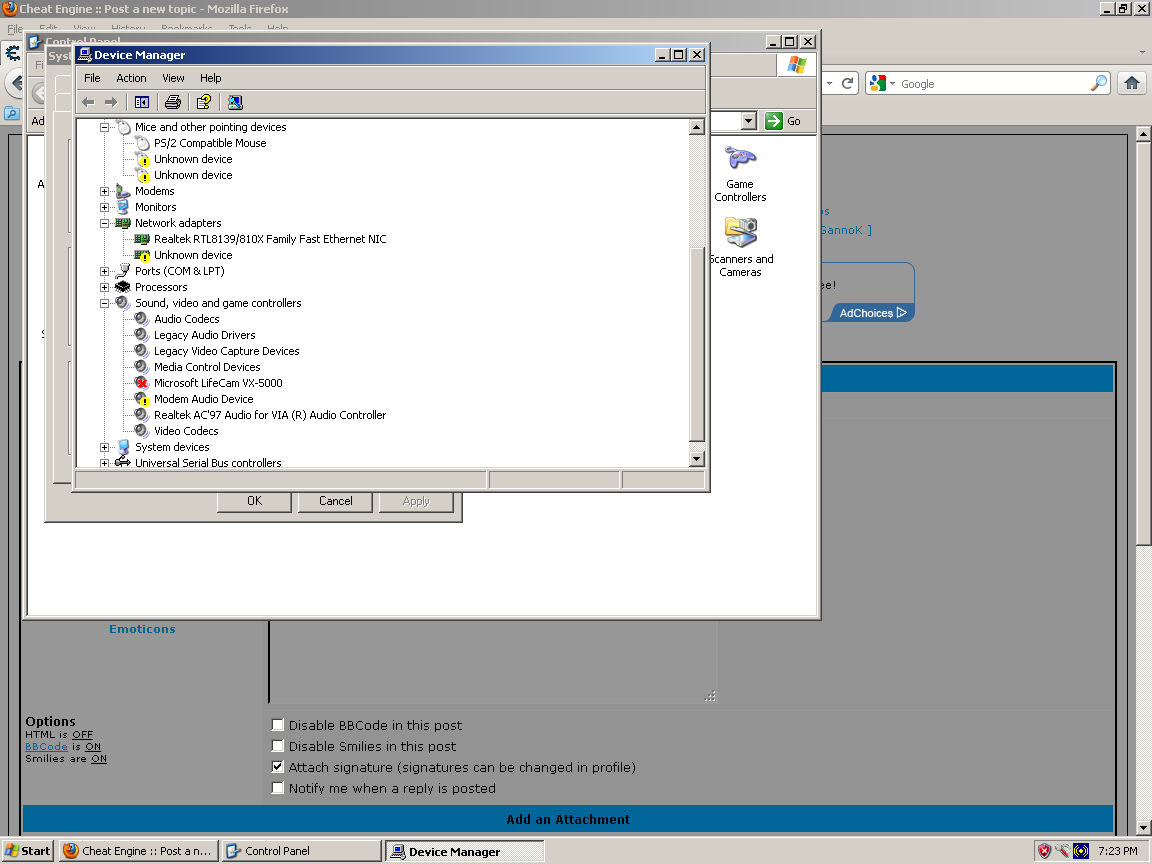Click the Show/Hide Console Tree toolbar icon
Viewport: 1152px width, 864px height.
[142, 102]
